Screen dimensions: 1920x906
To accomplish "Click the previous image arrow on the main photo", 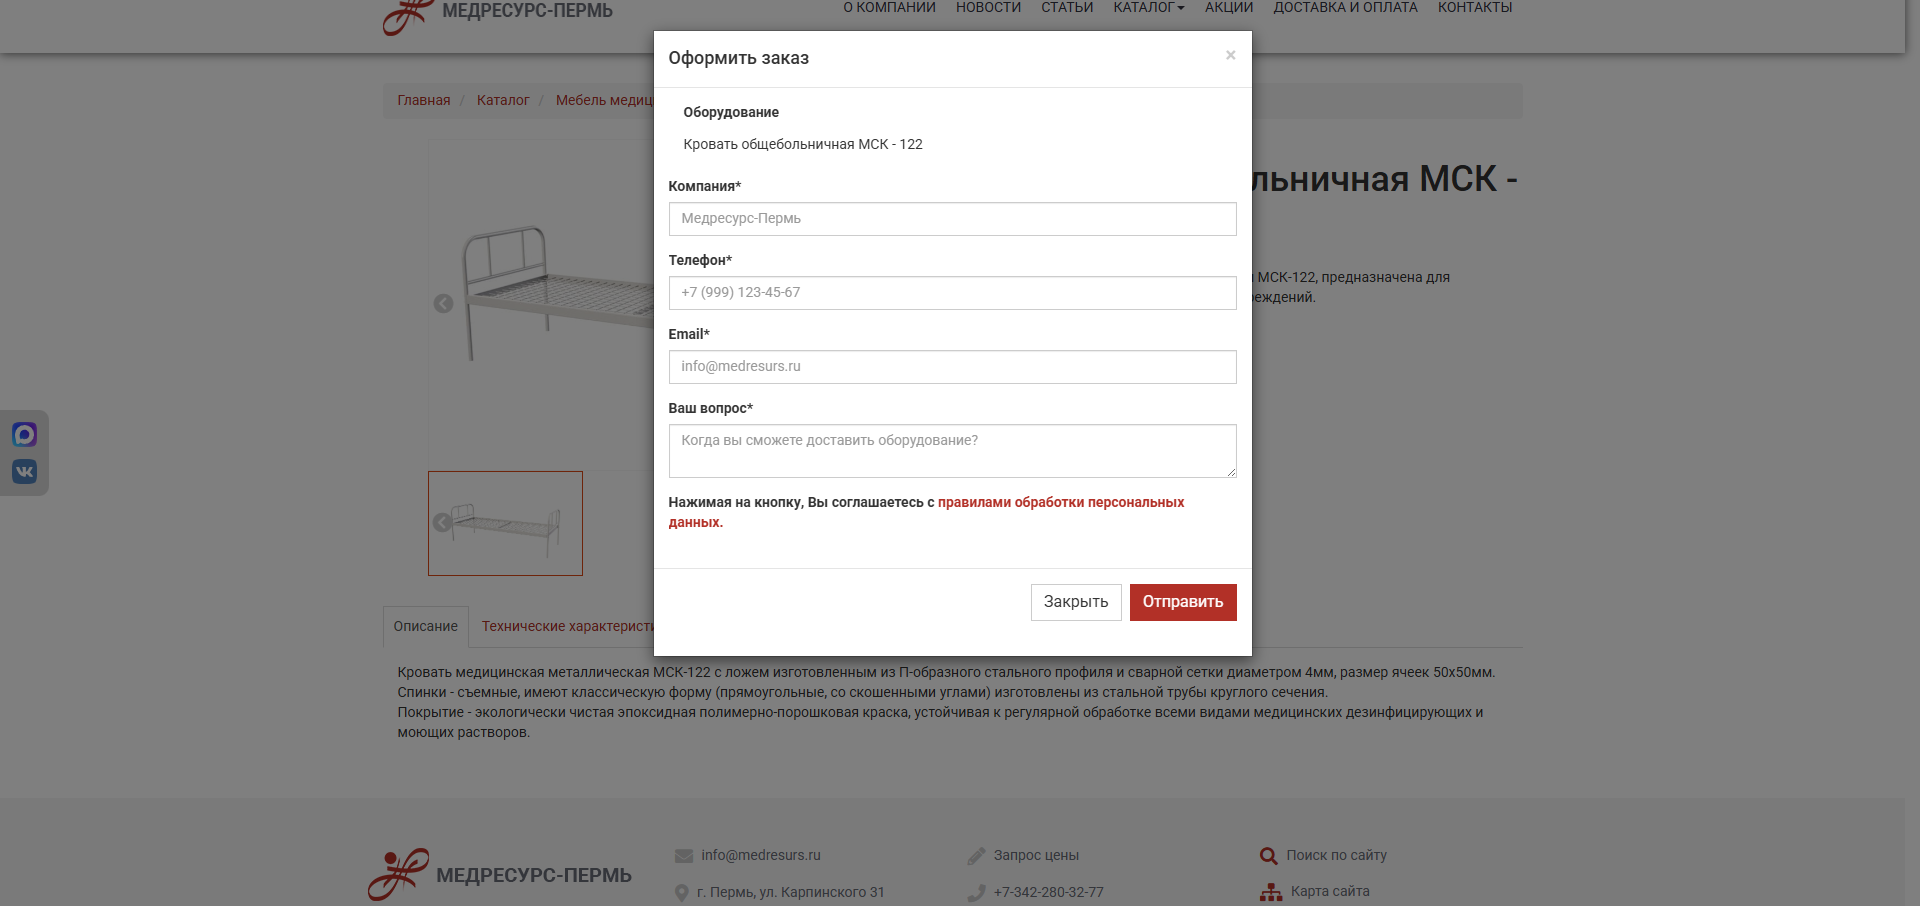I will point(443,303).
